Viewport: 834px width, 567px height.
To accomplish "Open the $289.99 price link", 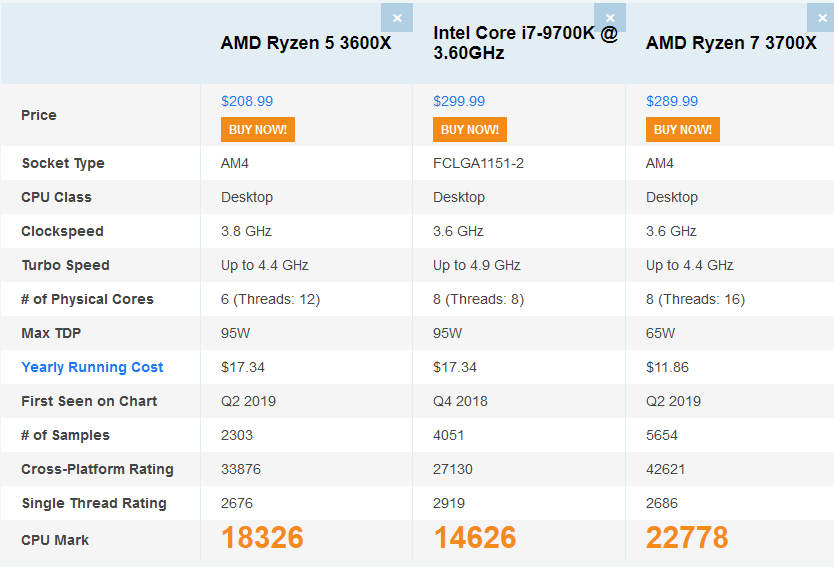I will pos(672,101).
